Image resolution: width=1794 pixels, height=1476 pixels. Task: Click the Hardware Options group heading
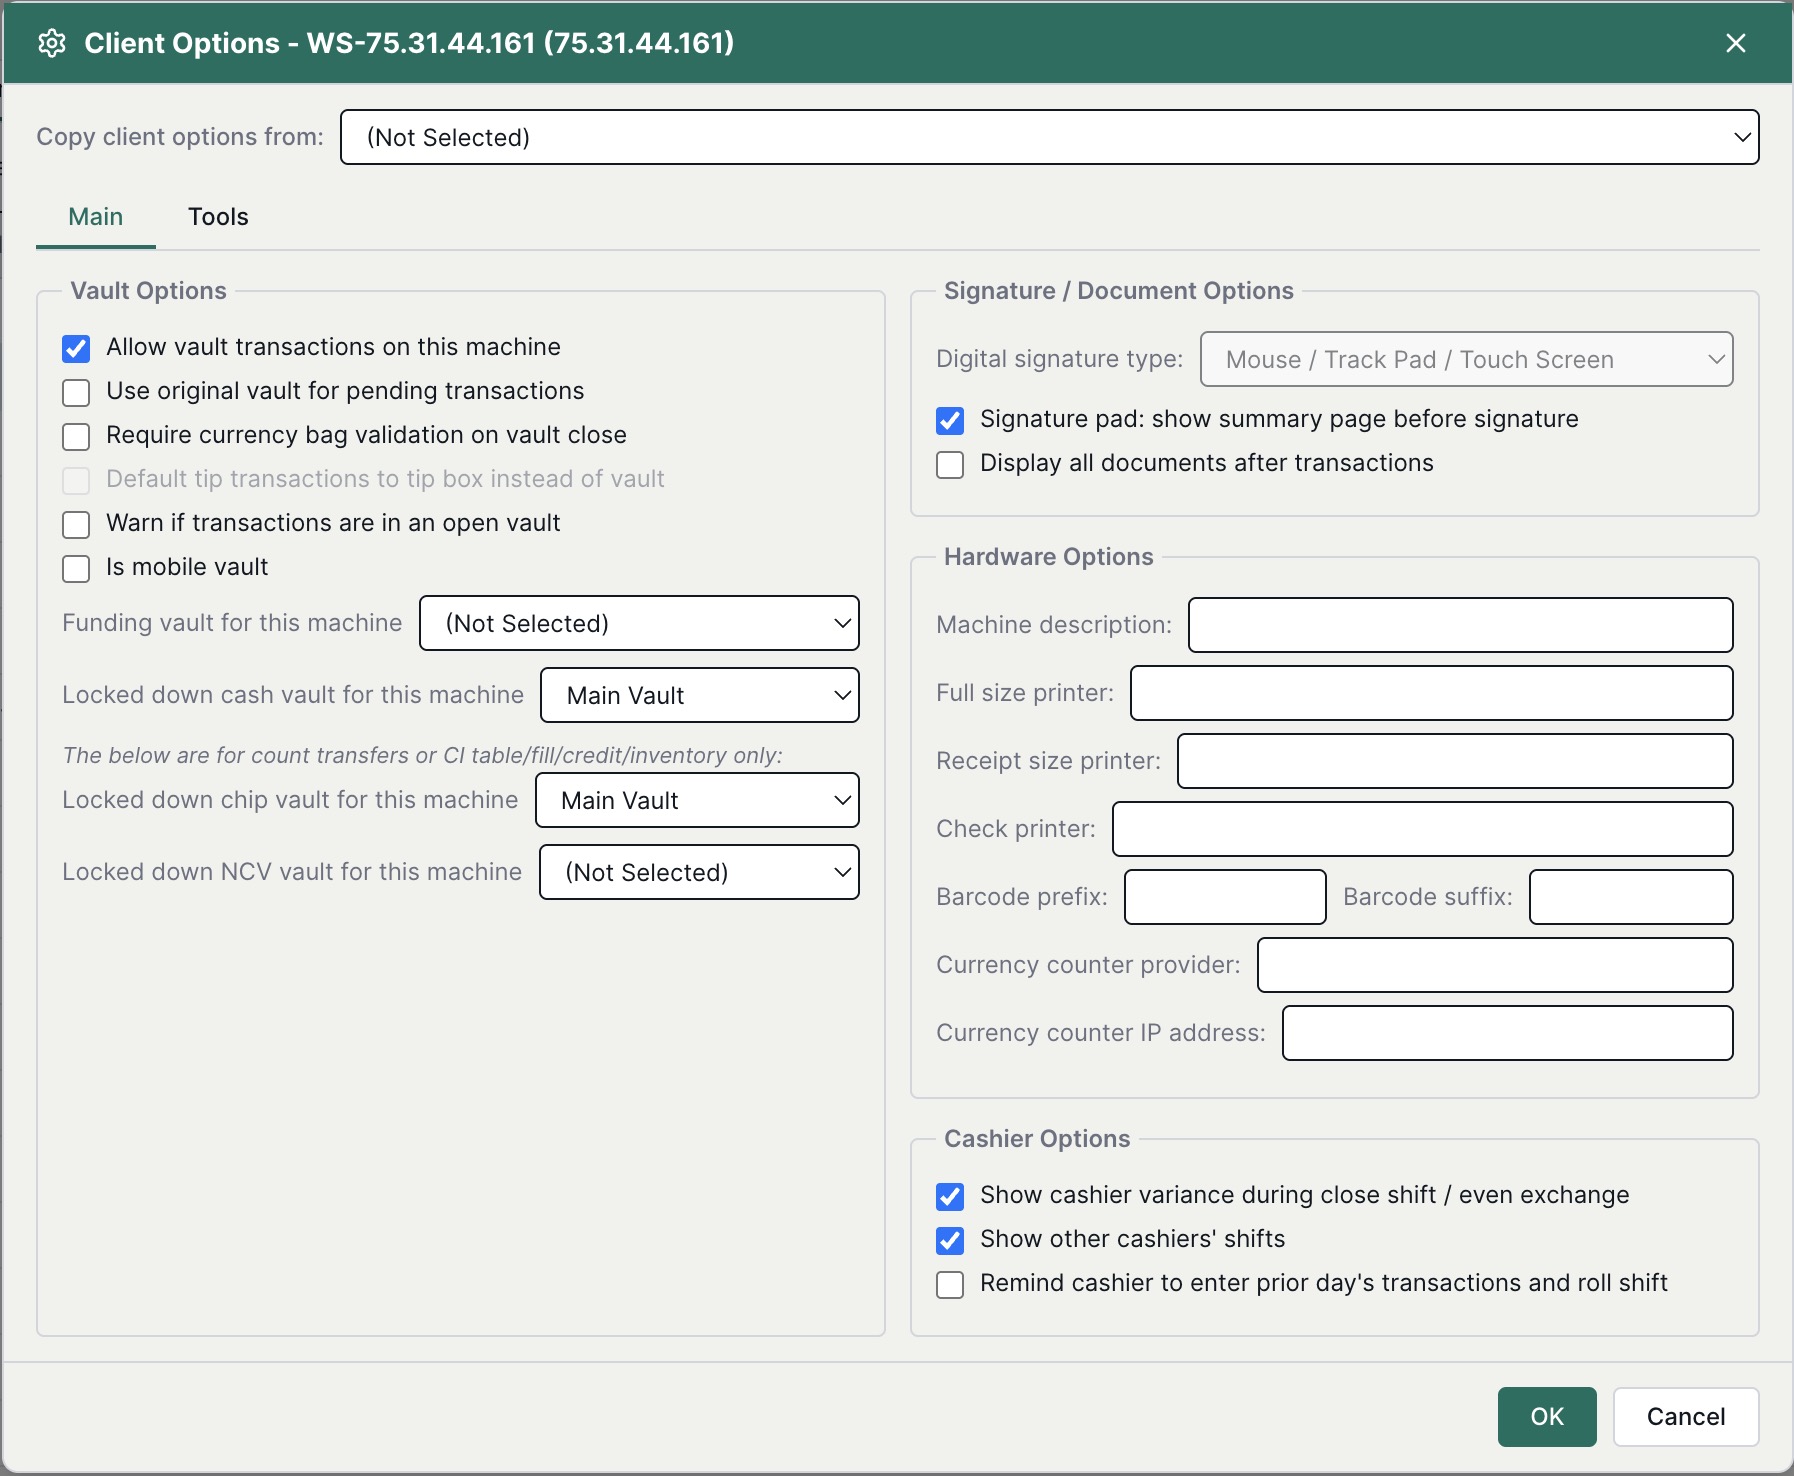(1048, 557)
